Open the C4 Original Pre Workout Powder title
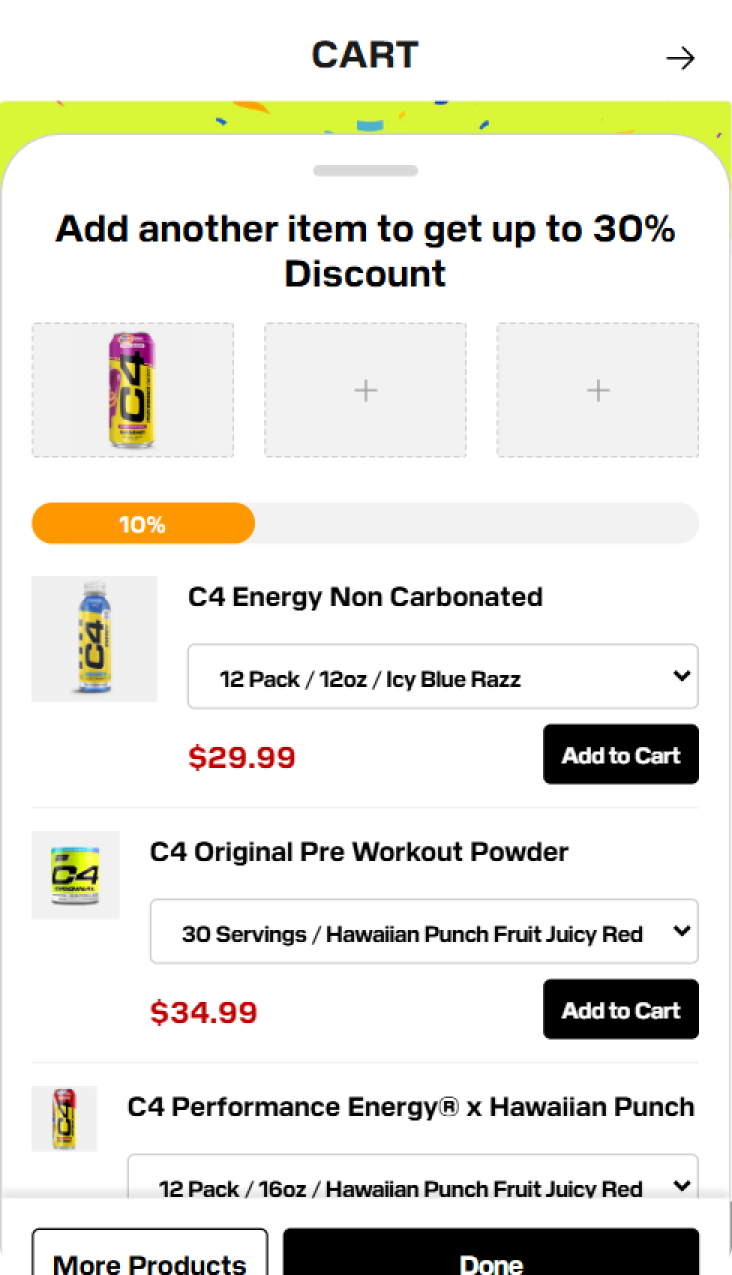Viewport: 732px width, 1275px height. pos(359,852)
